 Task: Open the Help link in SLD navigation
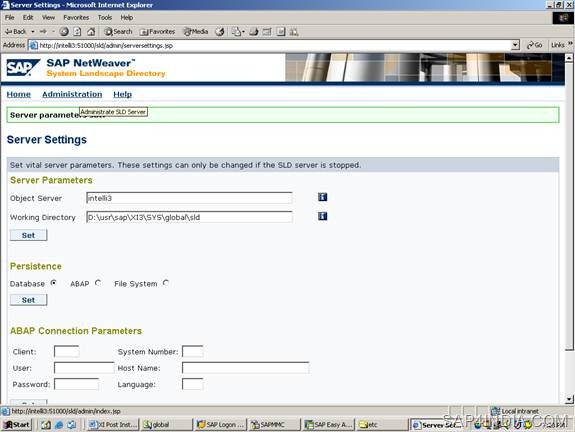[x=122, y=94]
